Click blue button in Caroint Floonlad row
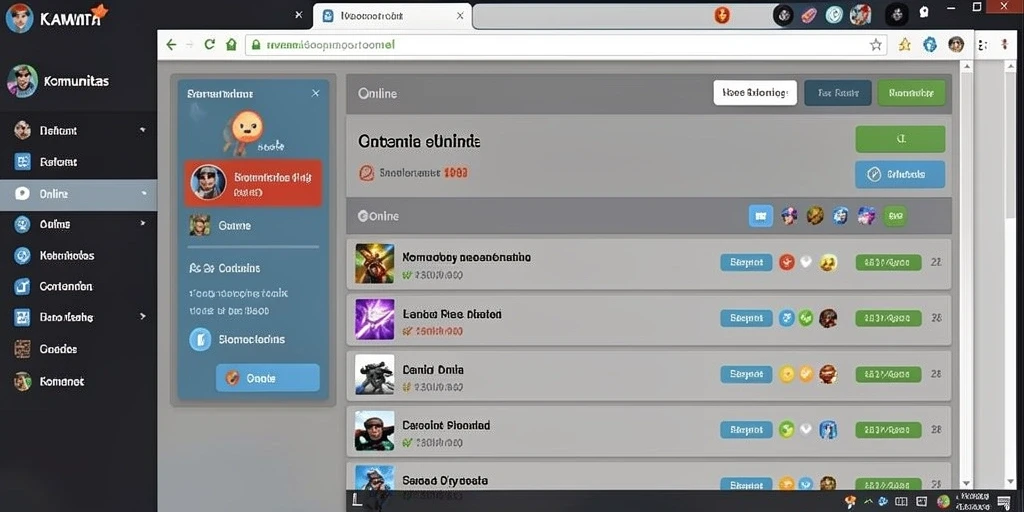Screen dimensions: 1024x512 (x=746, y=430)
